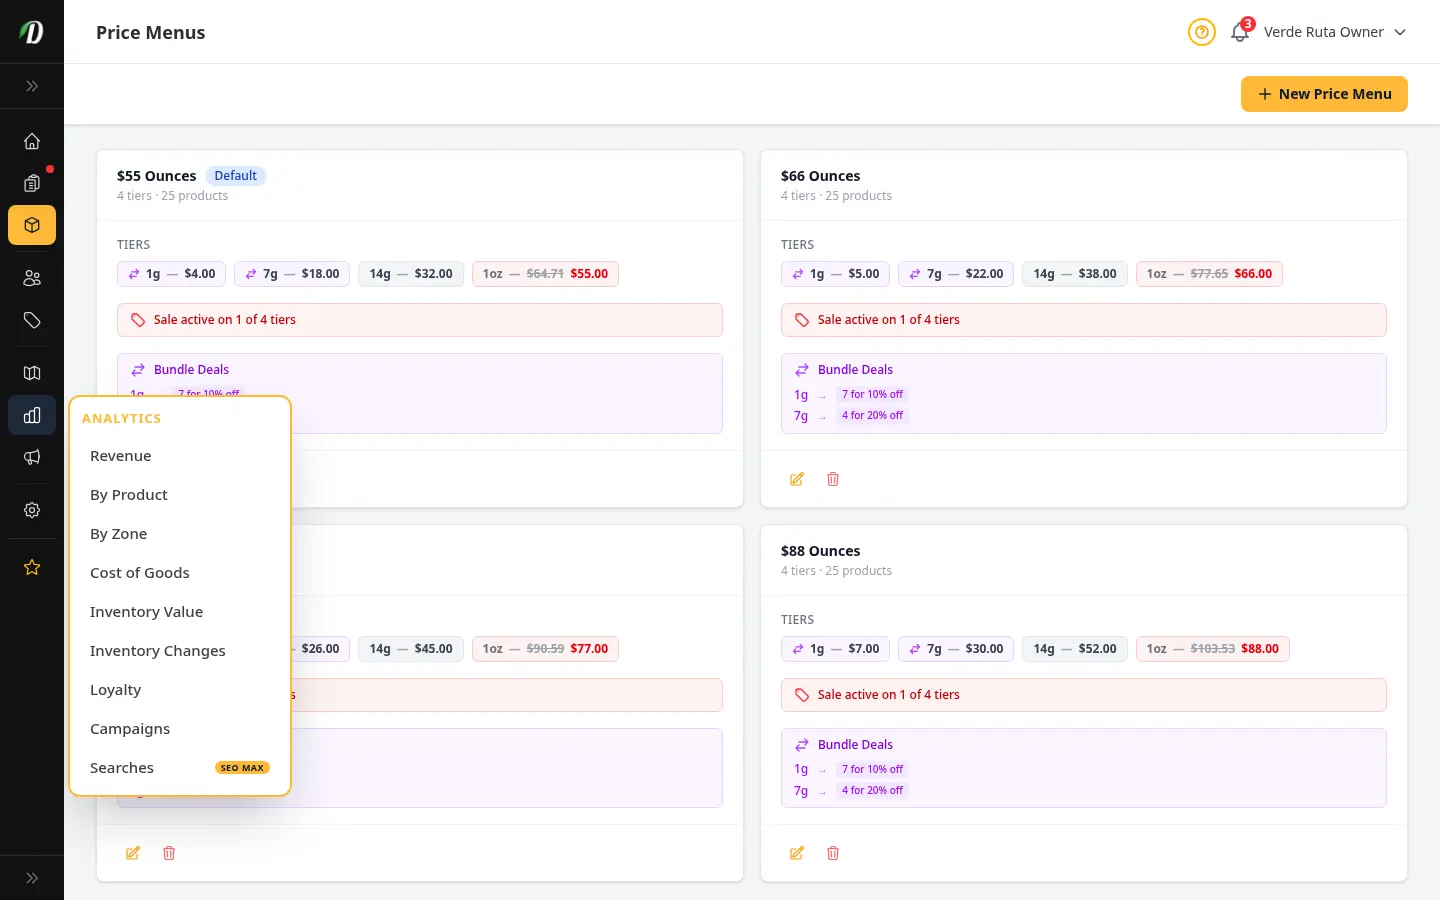Open the home icon in sidebar
This screenshot has height=900, width=1440.
click(x=32, y=141)
